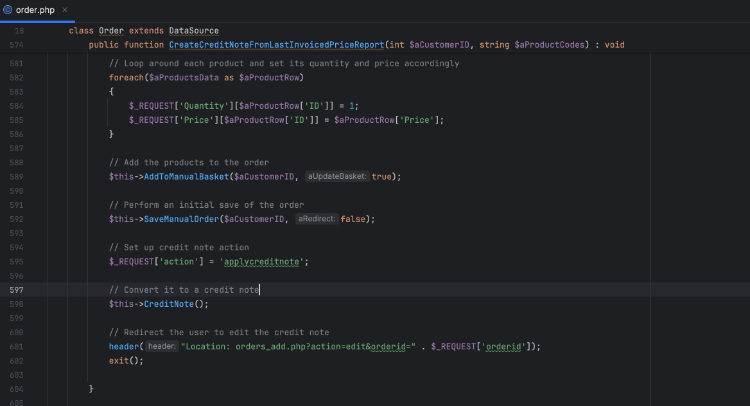Click the 'Quantity' string on line 584
750x406 pixels.
point(204,106)
